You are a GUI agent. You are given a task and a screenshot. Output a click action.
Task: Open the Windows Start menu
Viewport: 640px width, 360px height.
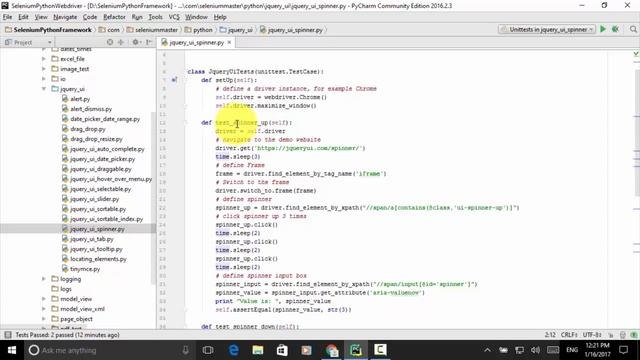coord(12,350)
